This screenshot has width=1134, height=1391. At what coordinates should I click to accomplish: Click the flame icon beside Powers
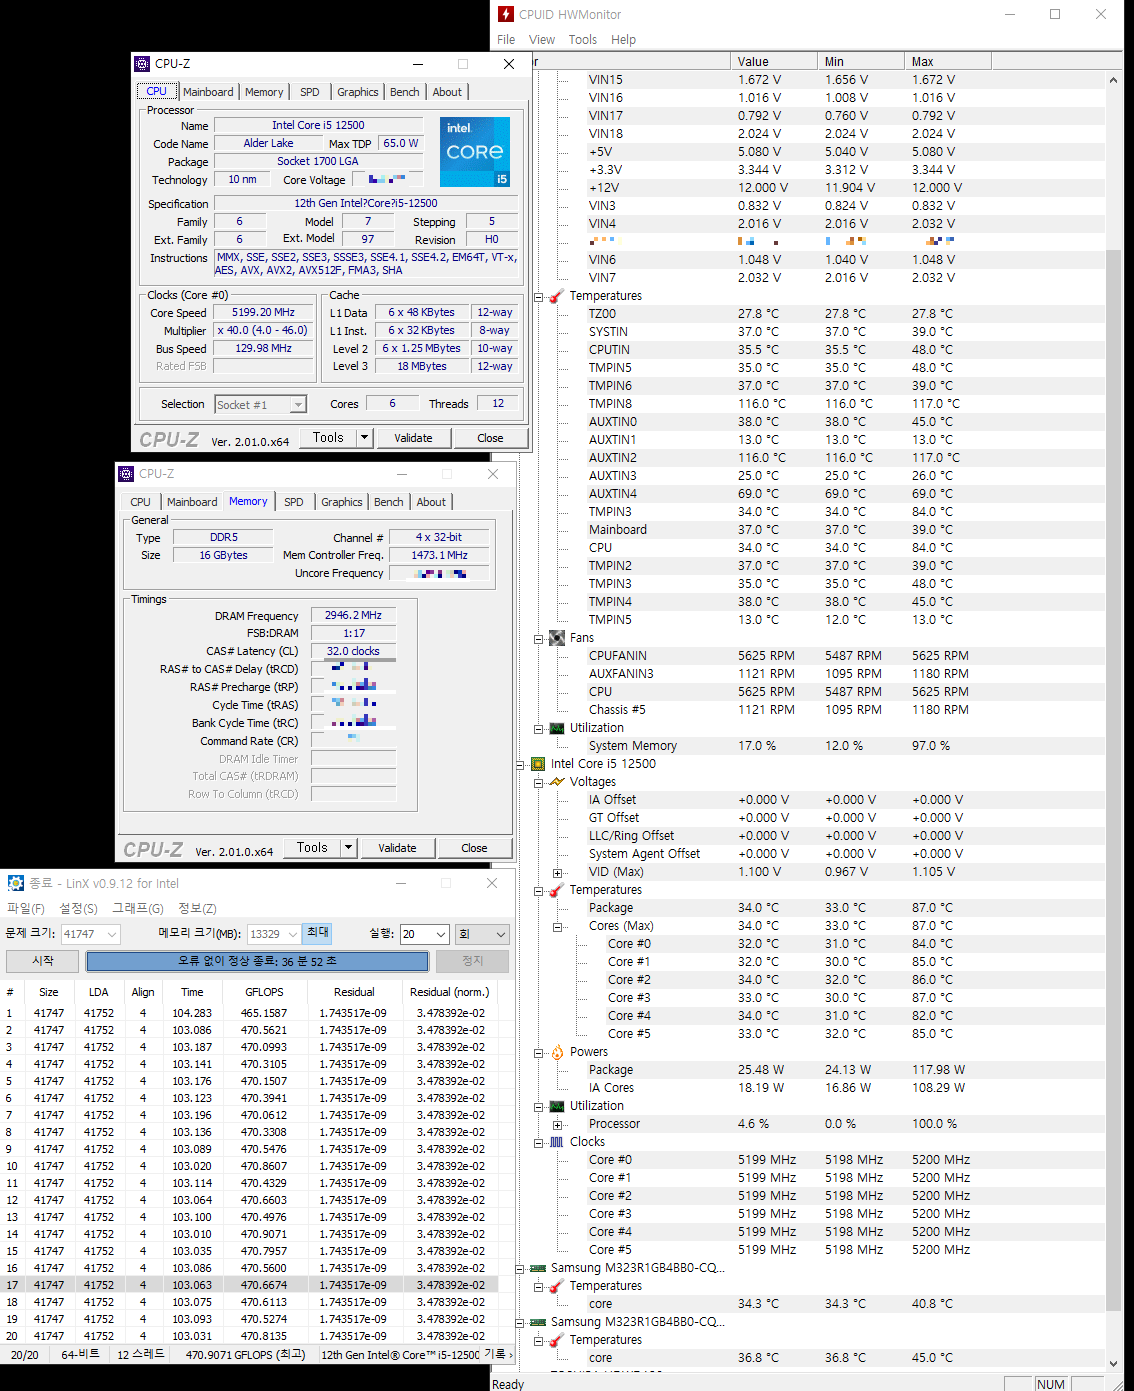557,1052
